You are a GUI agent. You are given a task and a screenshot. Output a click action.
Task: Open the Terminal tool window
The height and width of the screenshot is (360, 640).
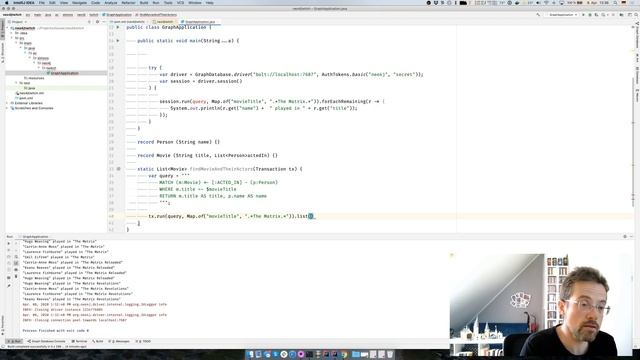pos(79,341)
